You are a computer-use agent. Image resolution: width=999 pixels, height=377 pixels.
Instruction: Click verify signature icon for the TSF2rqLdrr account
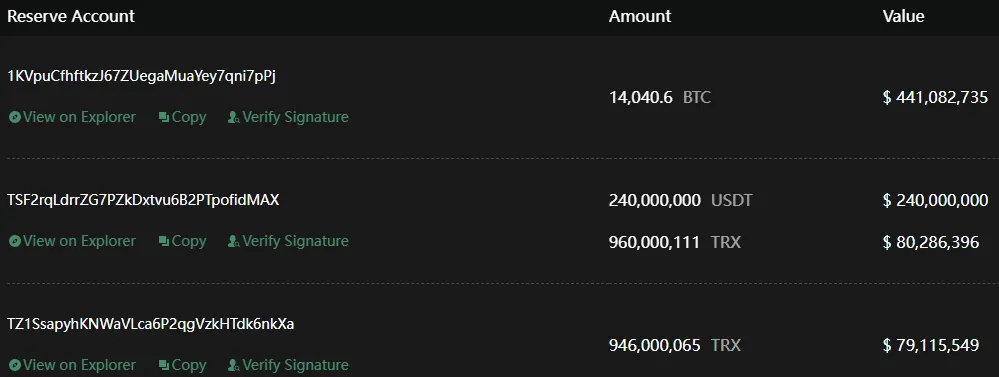[x=234, y=241]
